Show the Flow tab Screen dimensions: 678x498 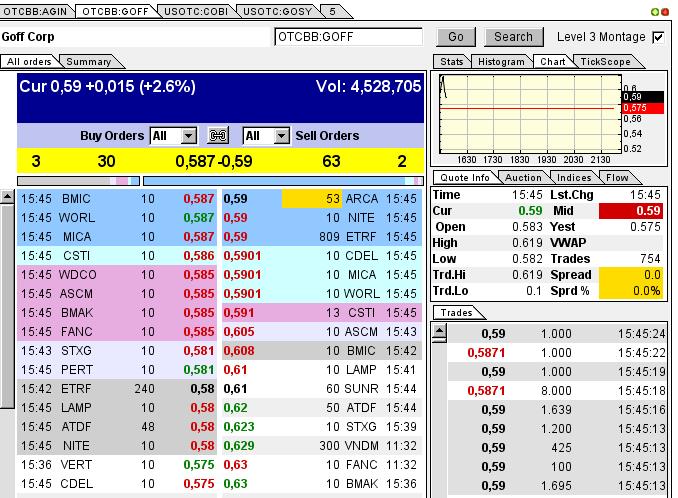pyautogui.click(x=617, y=178)
